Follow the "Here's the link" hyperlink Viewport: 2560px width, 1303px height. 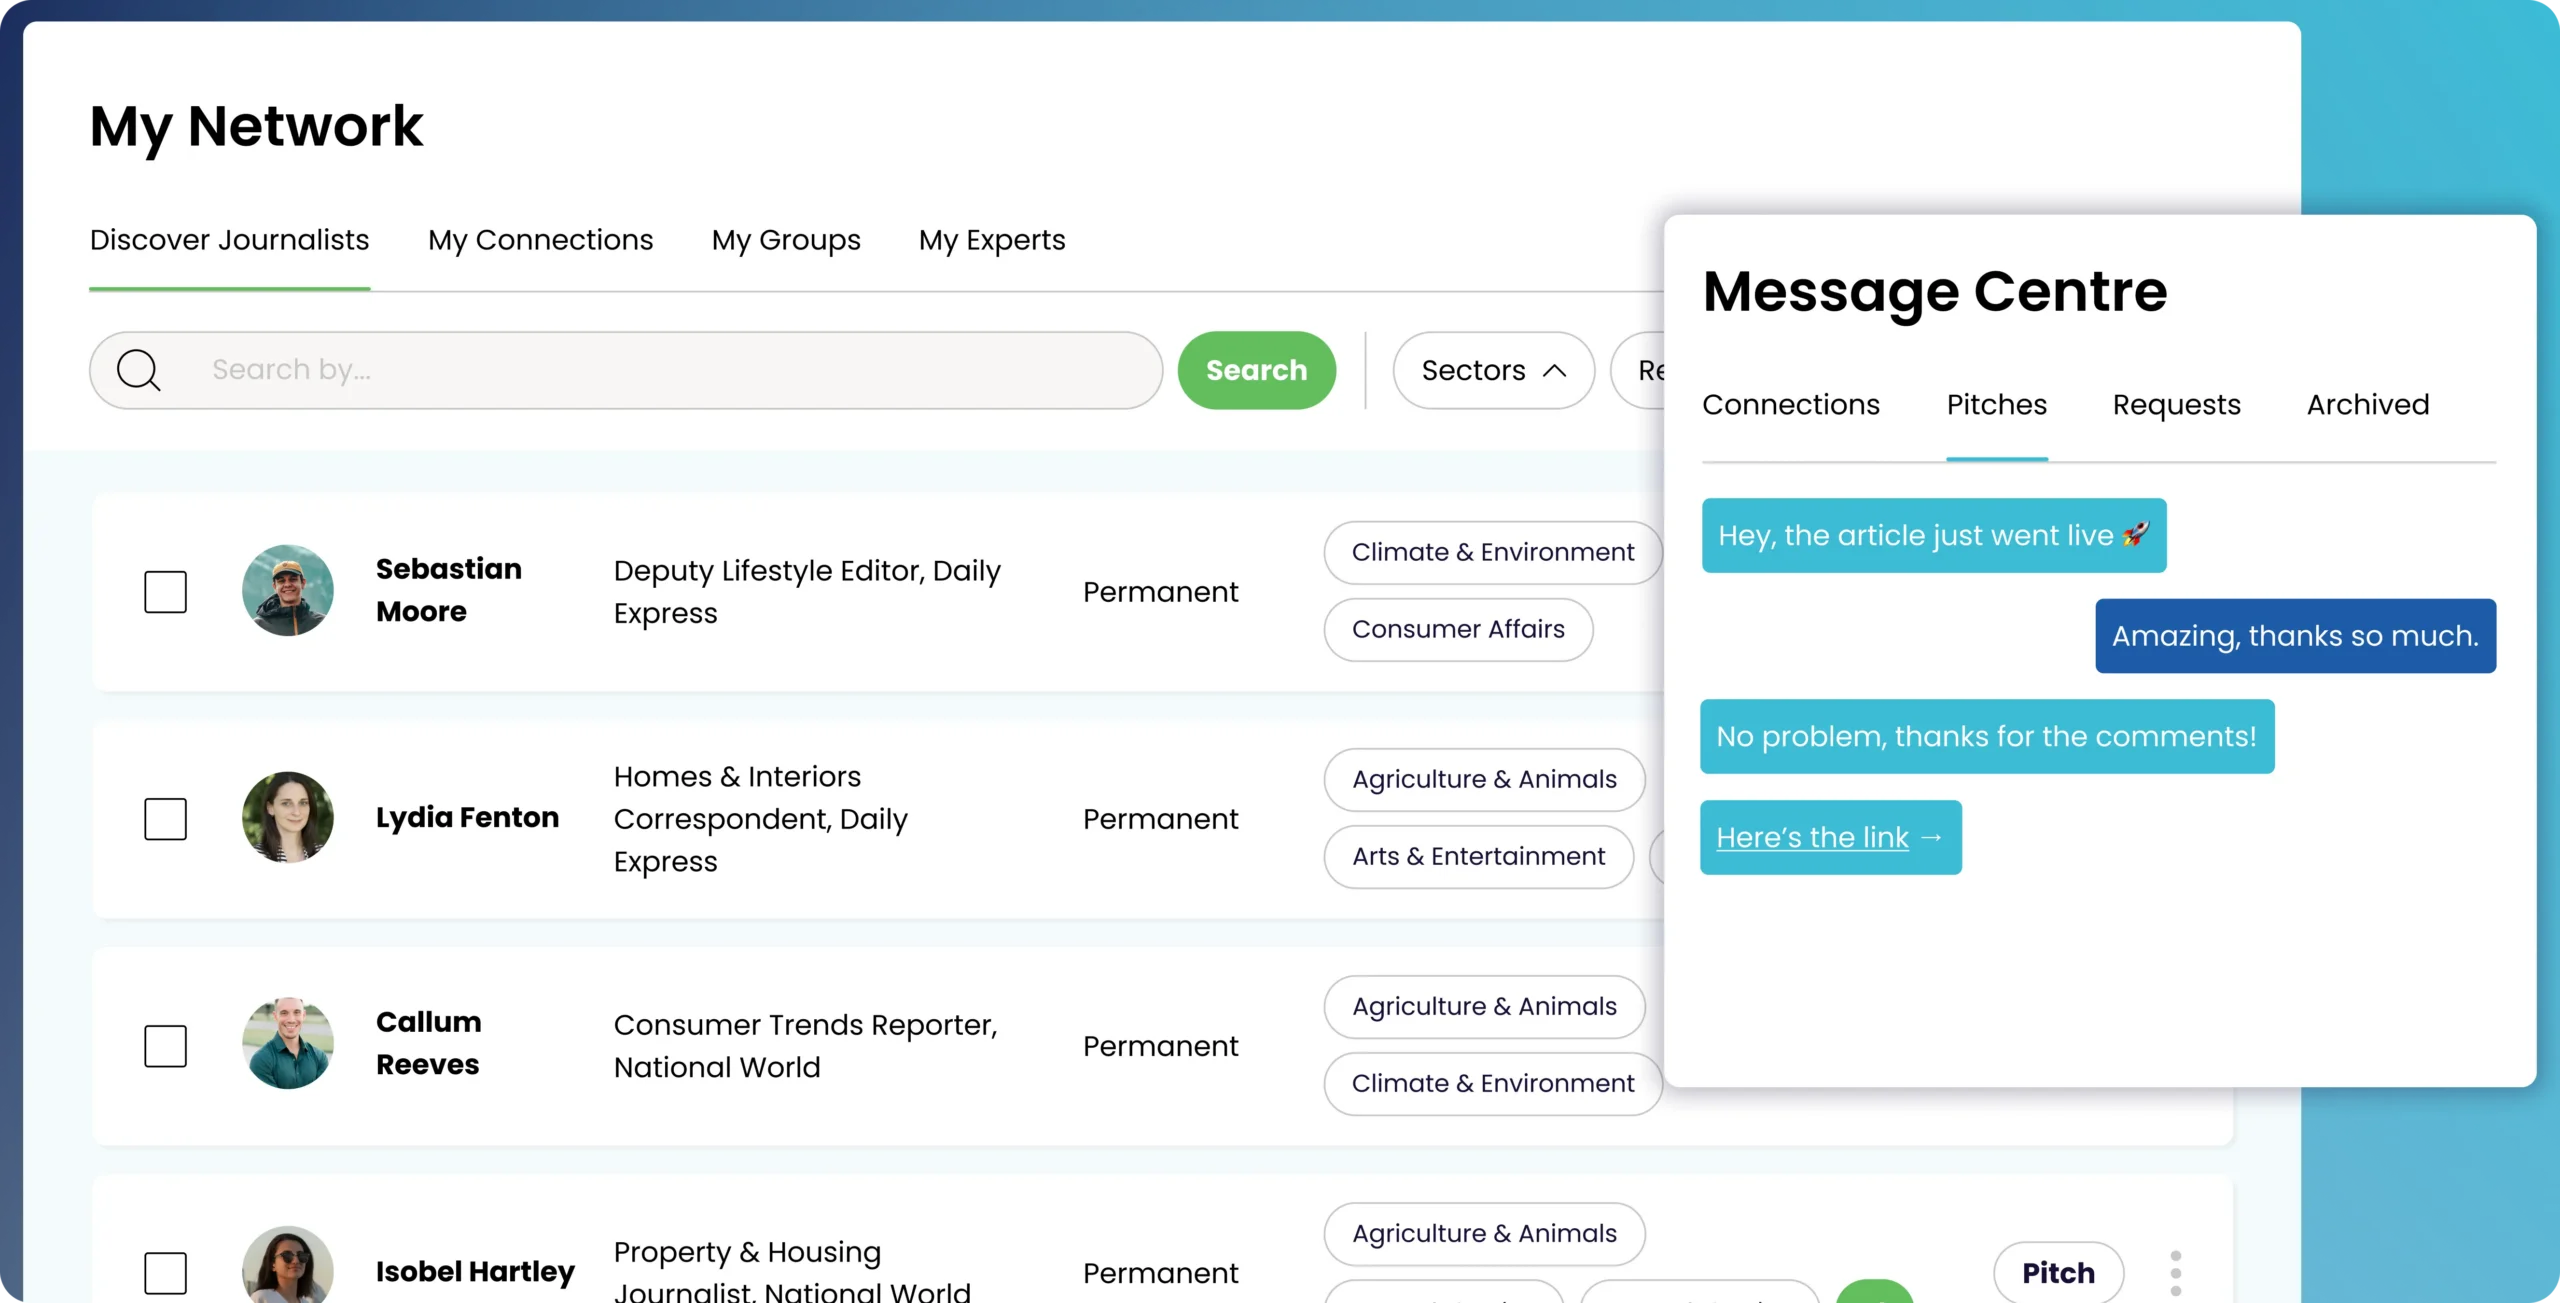[x=1812, y=838]
